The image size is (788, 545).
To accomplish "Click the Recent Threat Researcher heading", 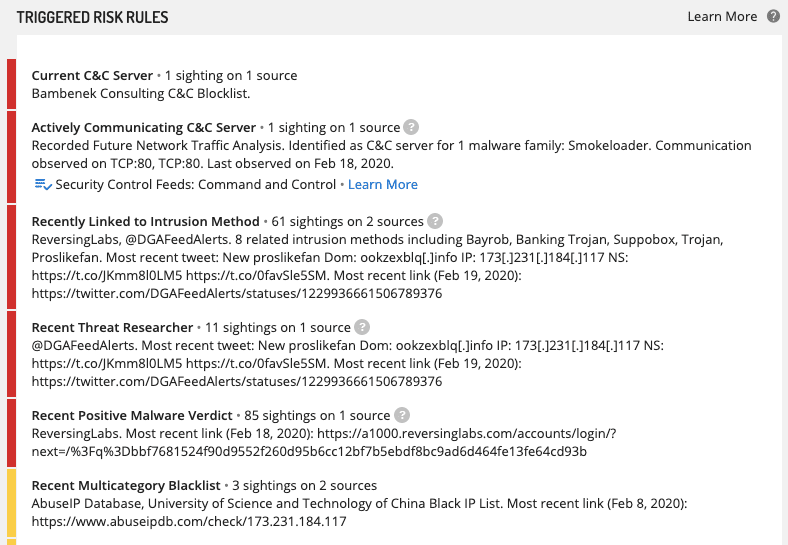I will coord(112,328).
